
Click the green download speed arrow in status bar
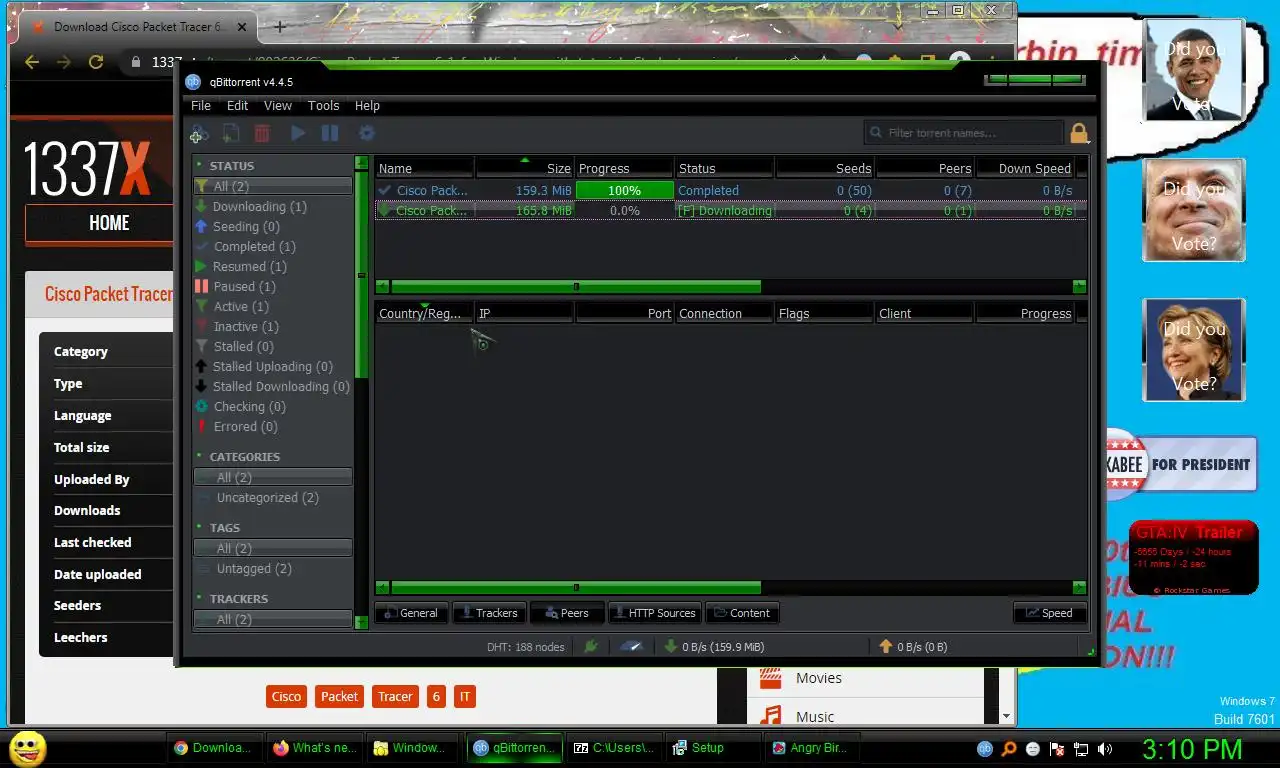click(x=671, y=647)
